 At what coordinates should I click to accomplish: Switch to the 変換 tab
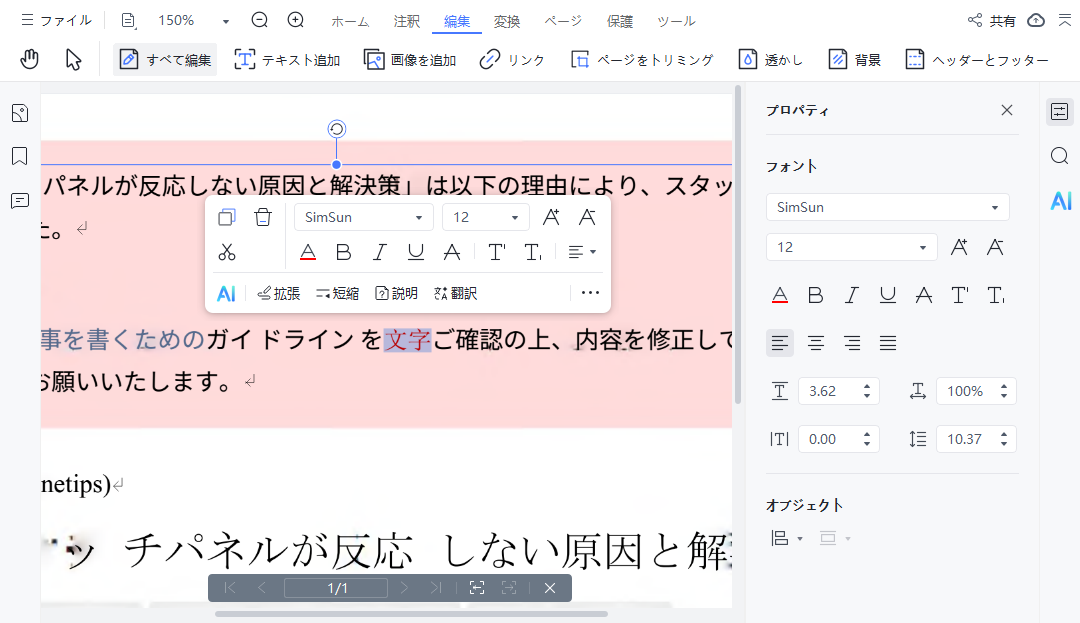(507, 21)
